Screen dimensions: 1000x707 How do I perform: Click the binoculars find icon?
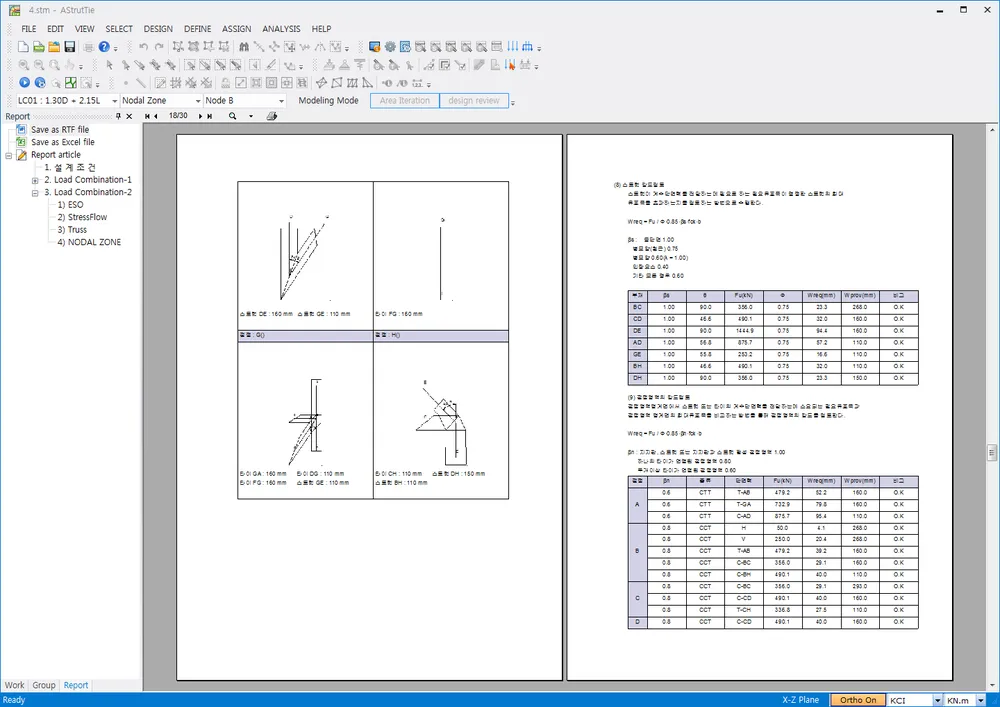pos(244,47)
